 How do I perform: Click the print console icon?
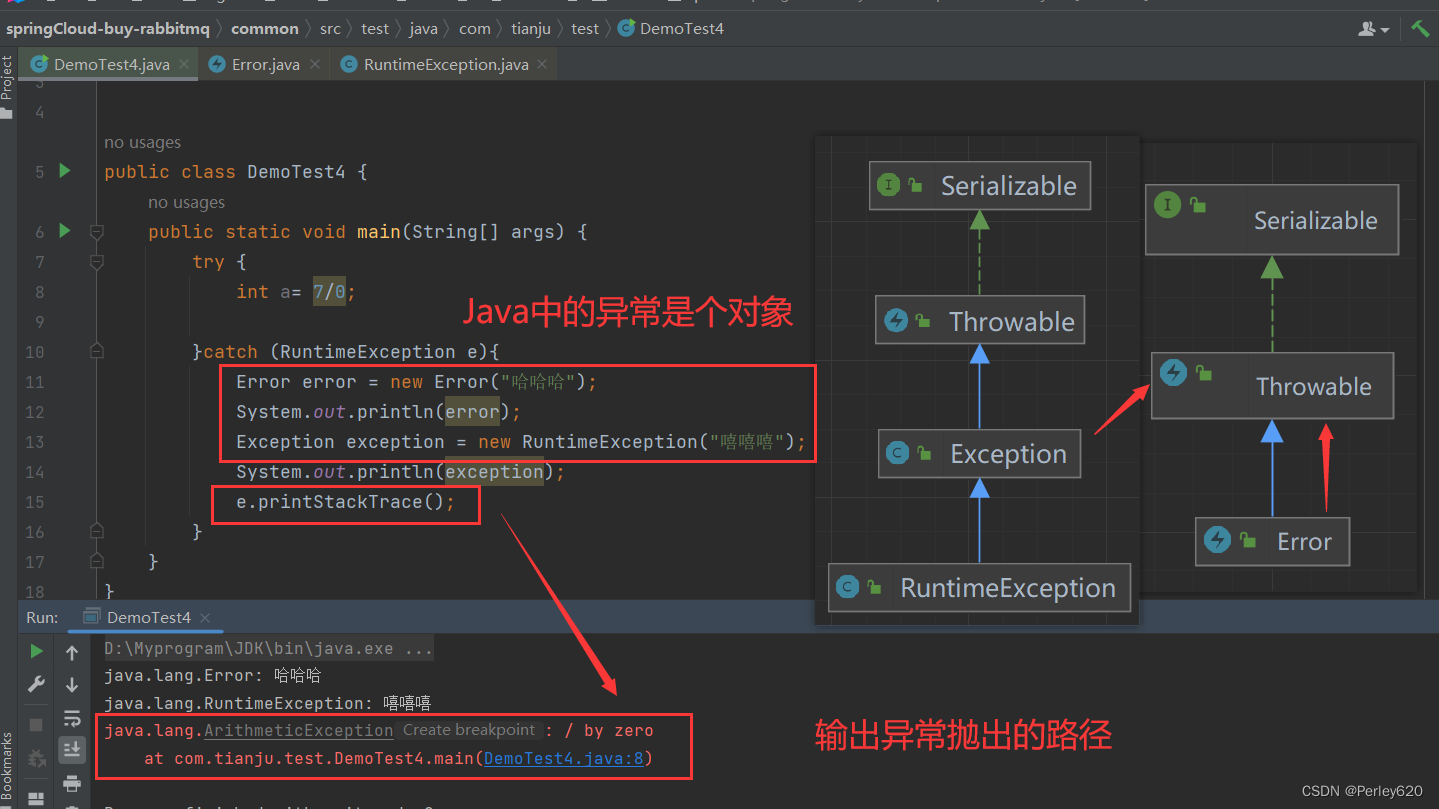click(72, 782)
